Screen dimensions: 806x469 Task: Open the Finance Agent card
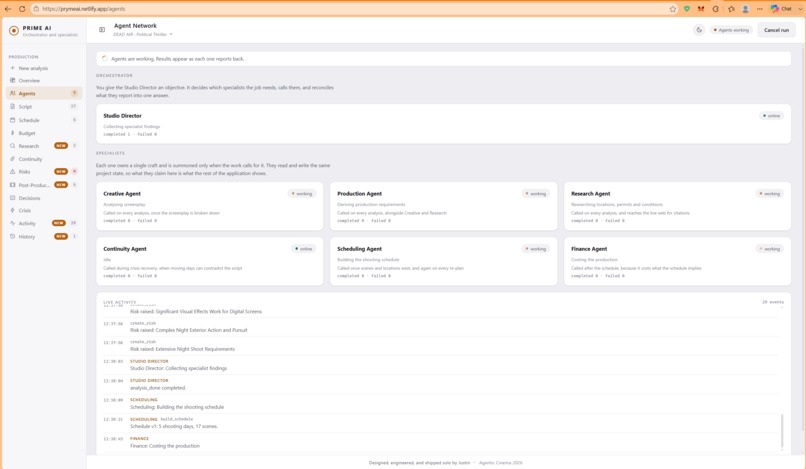(677, 261)
